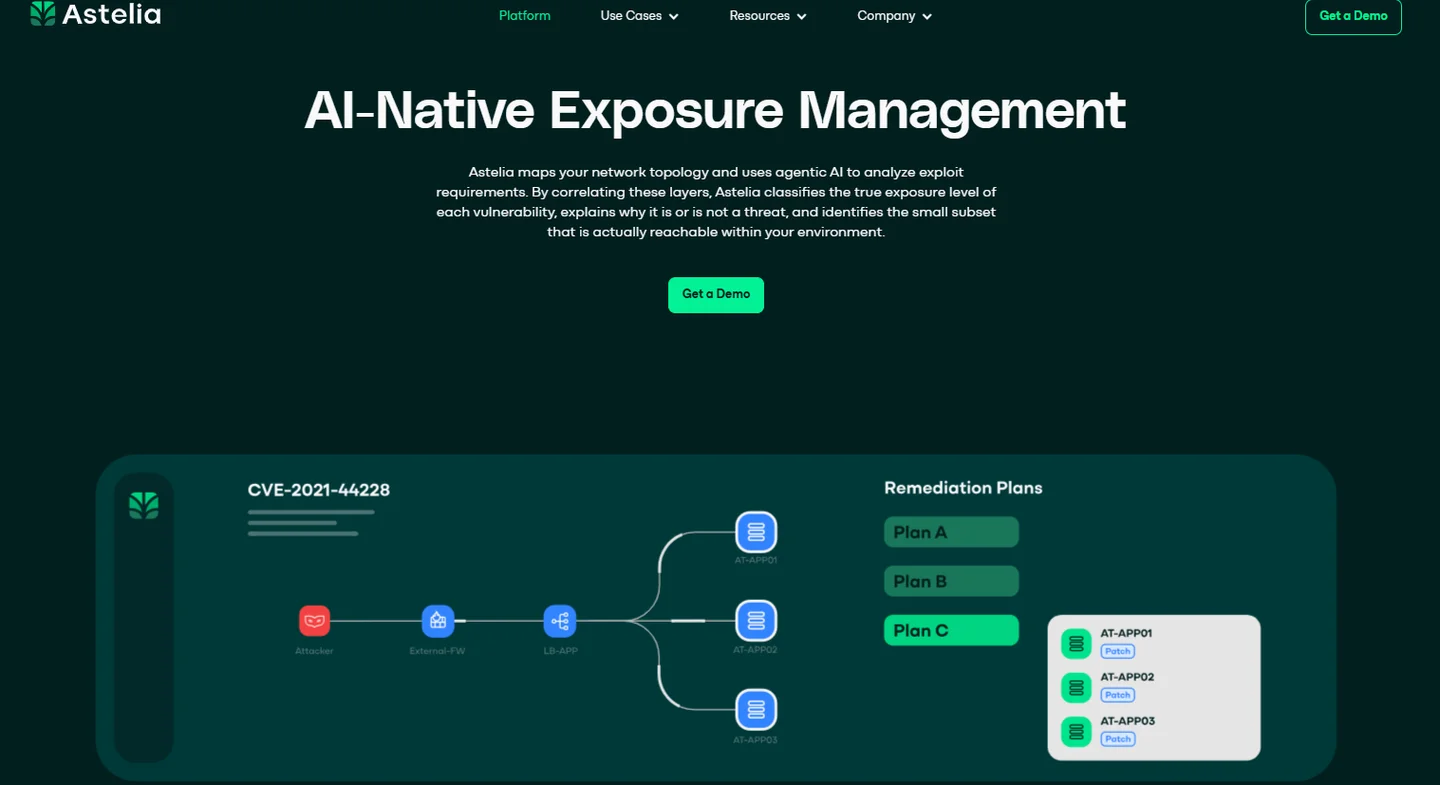This screenshot has width=1440, height=785.
Task: Expand the Use Cases dropdown
Action: point(639,16)
